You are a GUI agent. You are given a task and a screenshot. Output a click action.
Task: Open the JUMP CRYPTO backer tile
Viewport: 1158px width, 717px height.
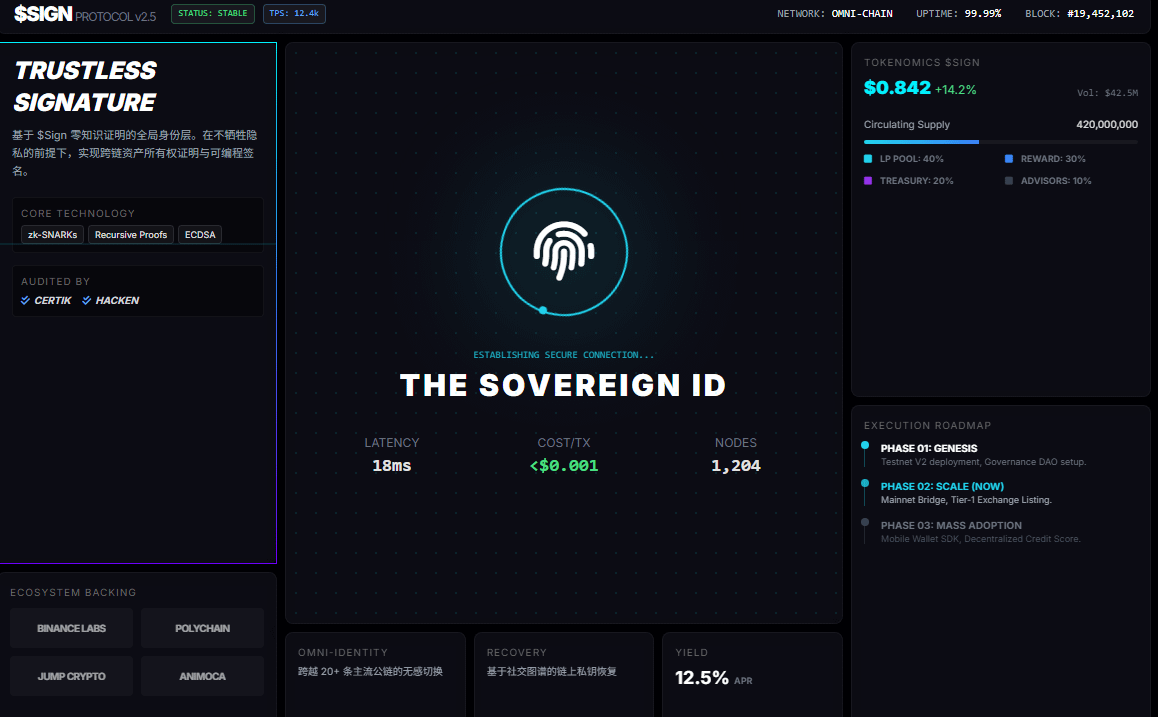[72, 676]
